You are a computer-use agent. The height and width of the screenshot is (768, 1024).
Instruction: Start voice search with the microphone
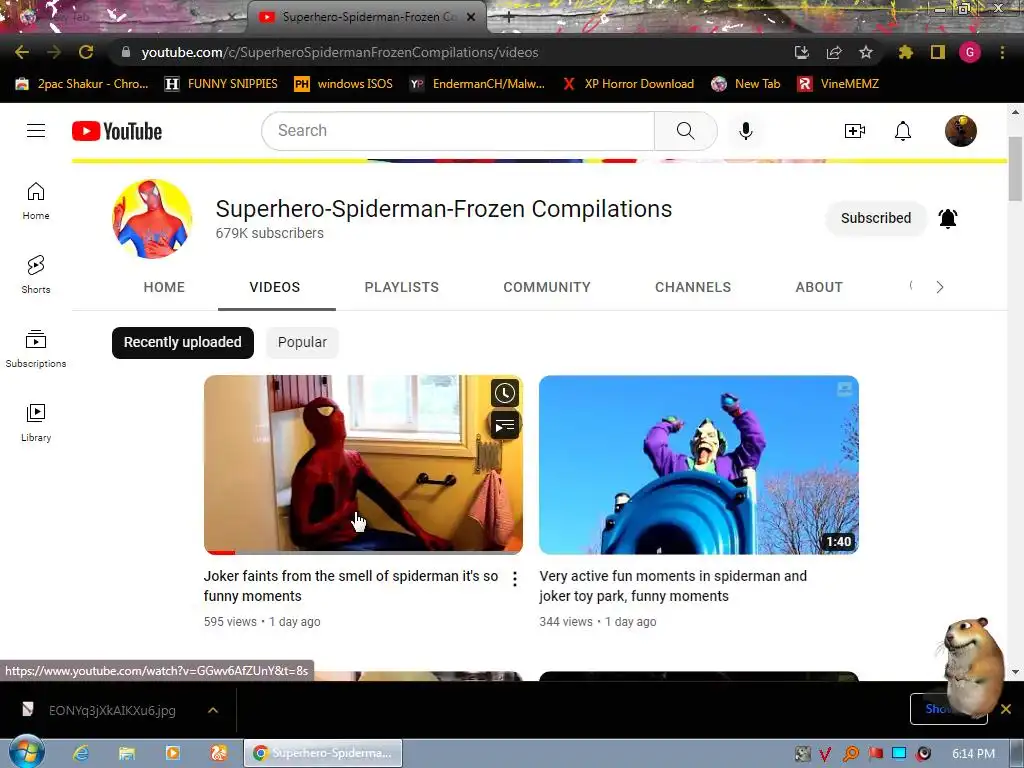click(745, 131)
